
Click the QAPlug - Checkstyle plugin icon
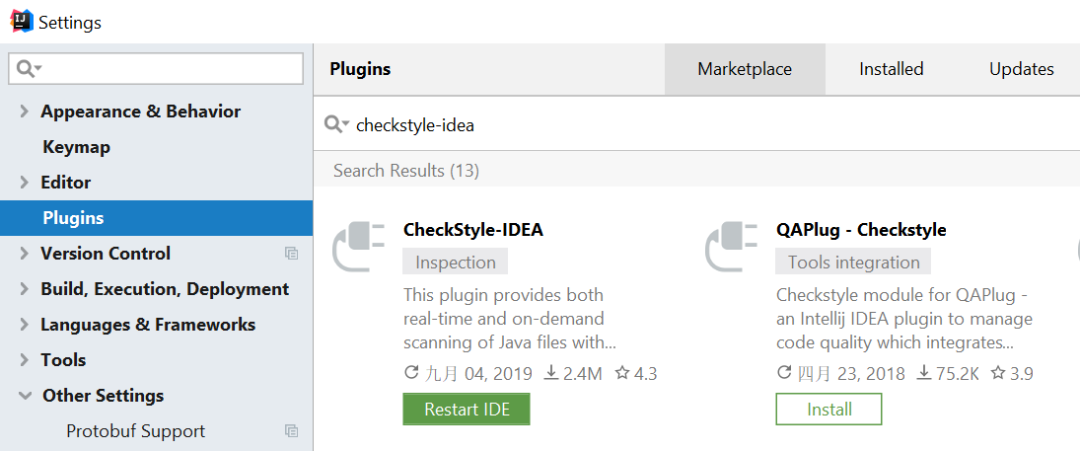731,246
